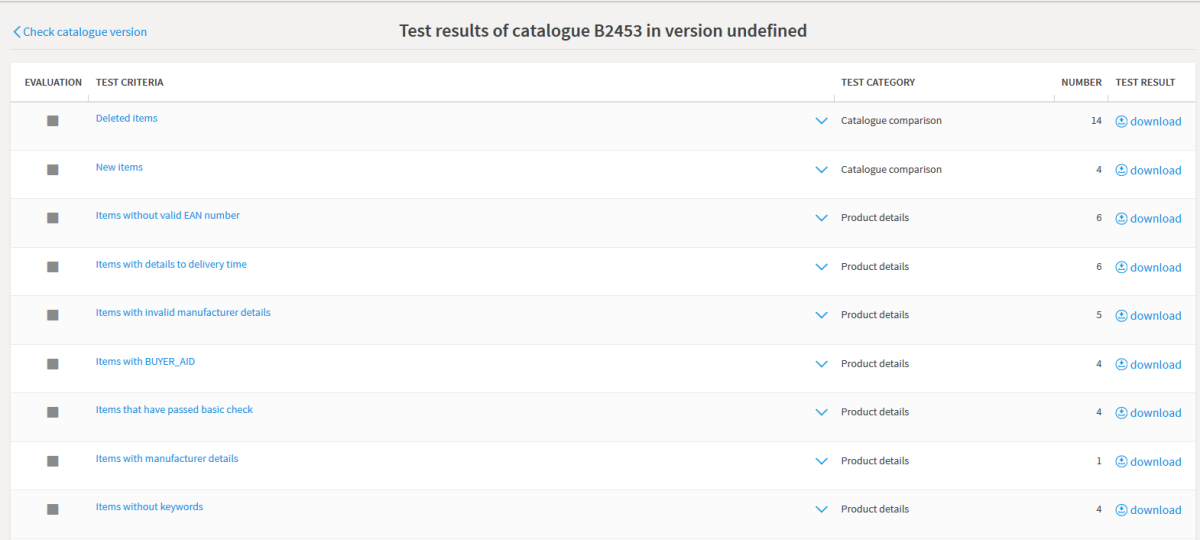Screen dimensions: 1200x540
Task: Download invalid manufacturer details results
Action: coord(1148,315)
